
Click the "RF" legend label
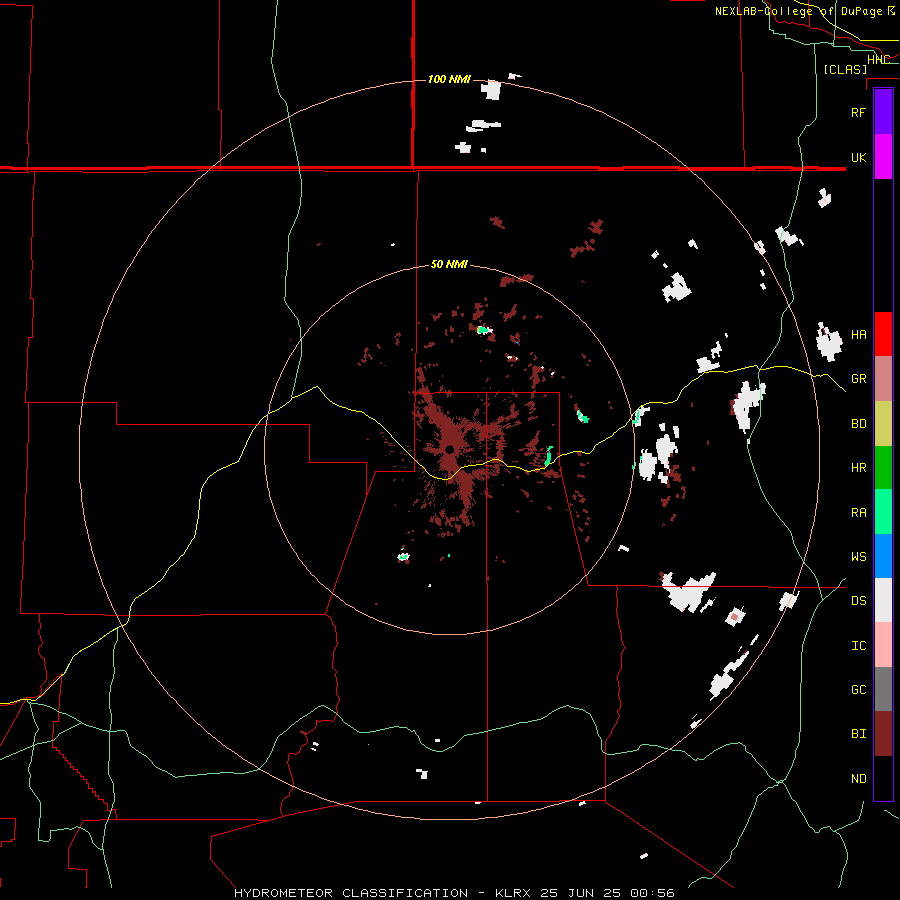tap(859, 112)
